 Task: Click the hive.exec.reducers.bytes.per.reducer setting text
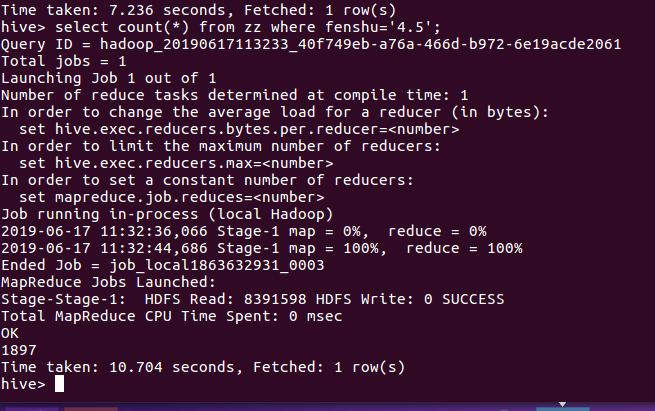[x=240, y=129]
